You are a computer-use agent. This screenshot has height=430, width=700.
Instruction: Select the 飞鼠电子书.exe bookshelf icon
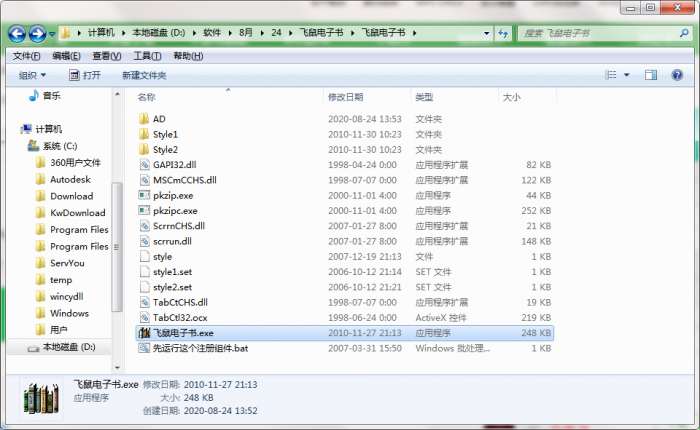click(x=144, y=333)
